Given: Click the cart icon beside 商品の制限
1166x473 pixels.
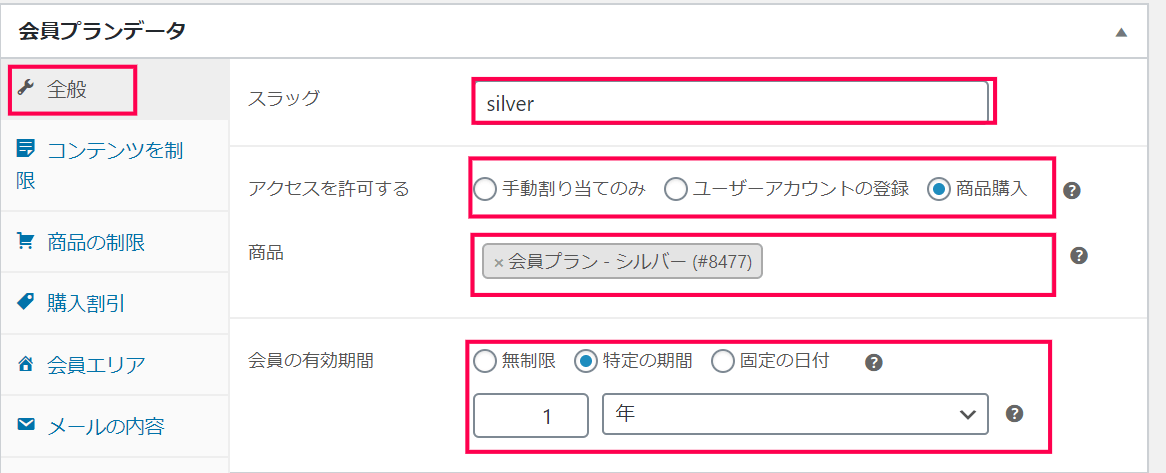Looking at the screenshot, I should click(x=25, y=241).
